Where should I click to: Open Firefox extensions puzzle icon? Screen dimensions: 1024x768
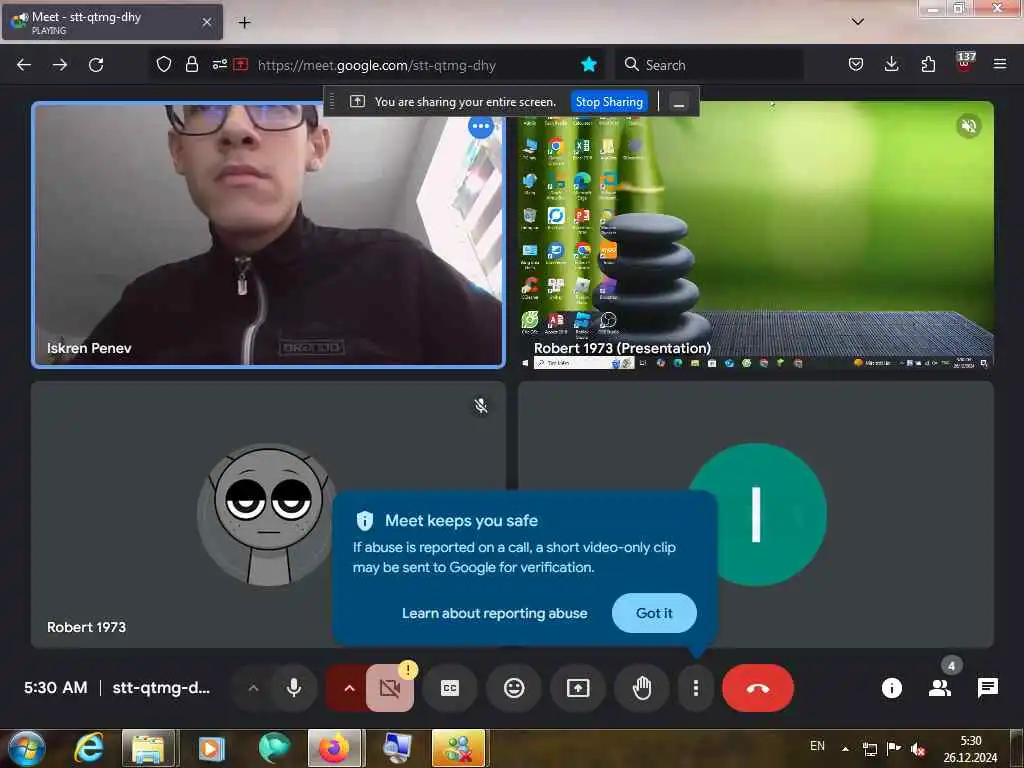[x=928, y=64]
